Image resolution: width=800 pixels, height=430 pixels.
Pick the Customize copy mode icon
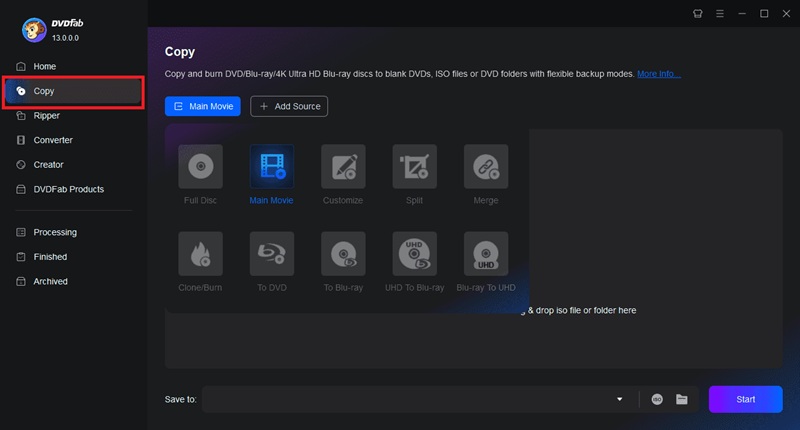pos(343,166)
